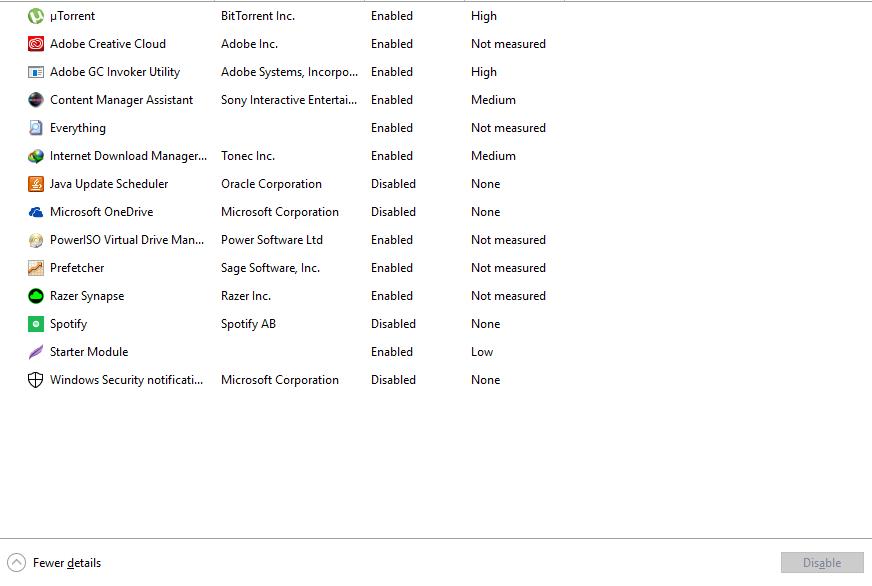Click Spotify's Disabled status
The height and width of the screenshot is (586, 872).
(x=393, y=324)
